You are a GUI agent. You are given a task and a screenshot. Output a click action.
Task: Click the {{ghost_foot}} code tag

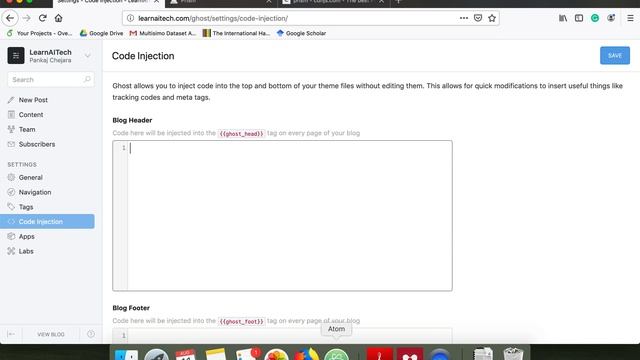(242, 321)
